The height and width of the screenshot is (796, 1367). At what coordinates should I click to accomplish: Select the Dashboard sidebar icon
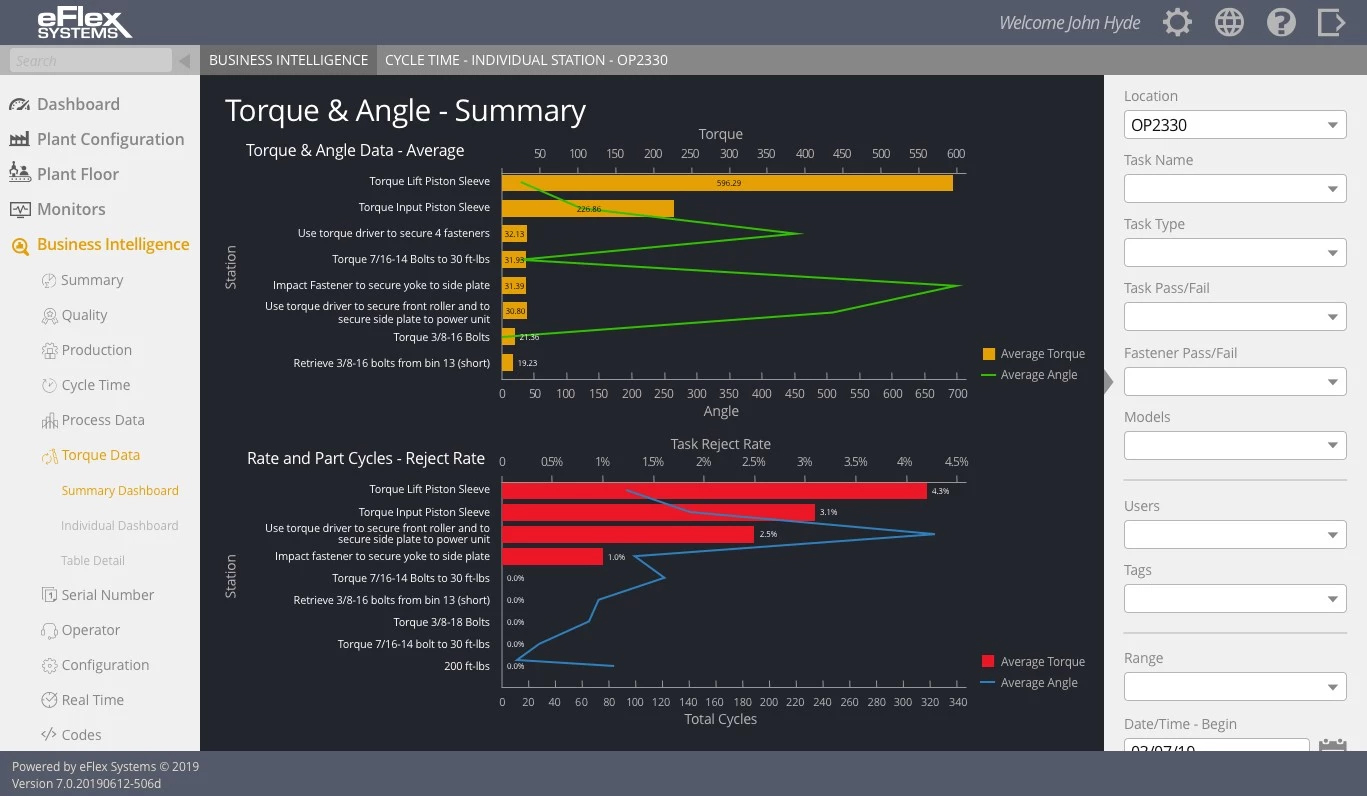79,104
